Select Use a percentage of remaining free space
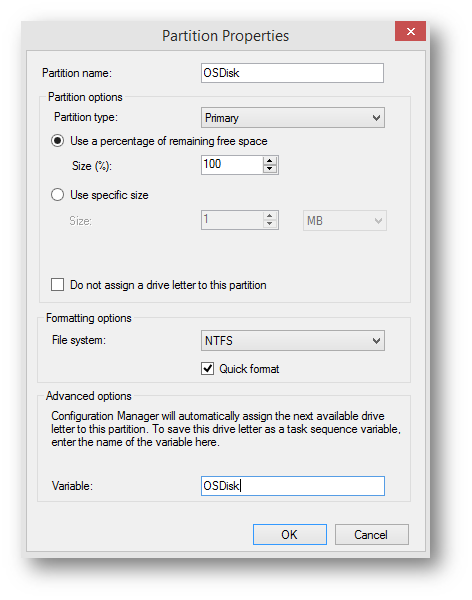 (x=57, y=141)
